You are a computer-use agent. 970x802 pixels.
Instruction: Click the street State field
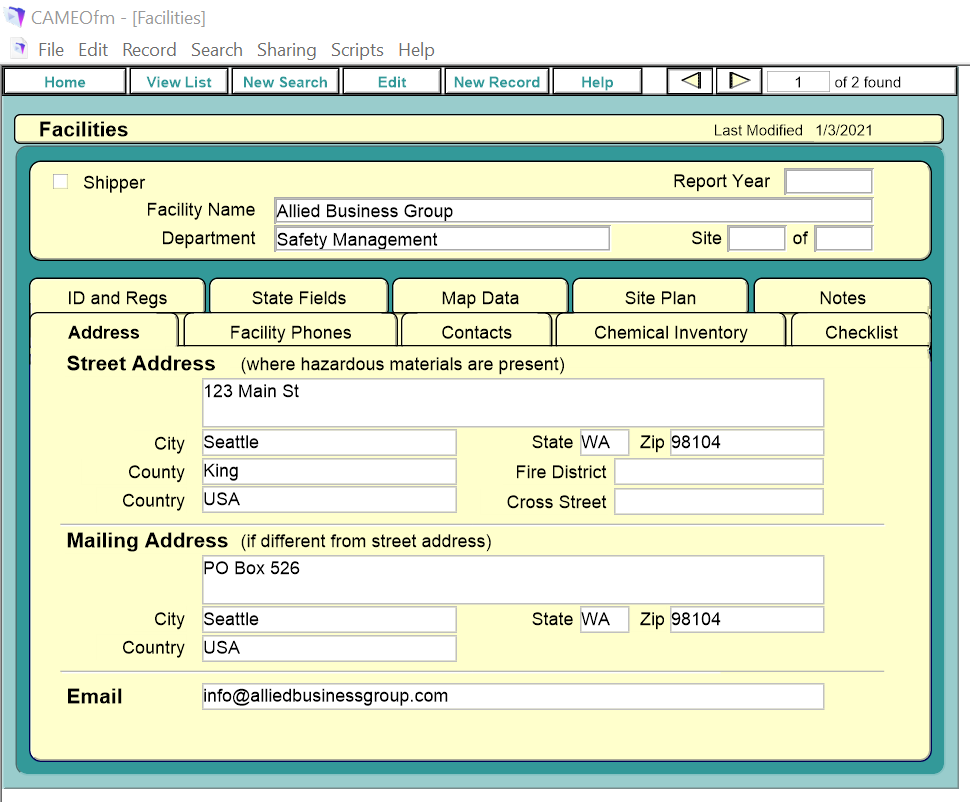point(604,442)
